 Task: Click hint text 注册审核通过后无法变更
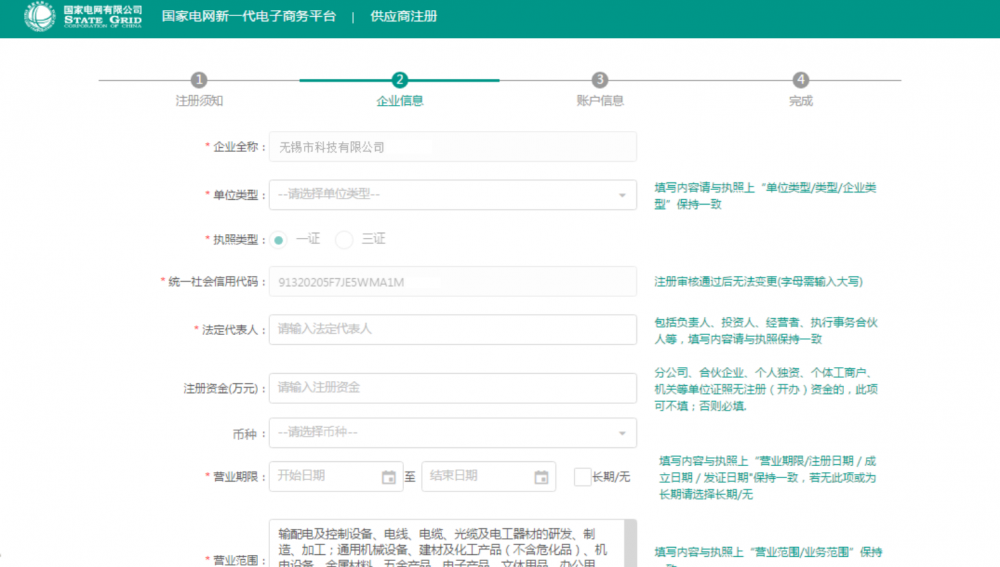tap(758, 281)
